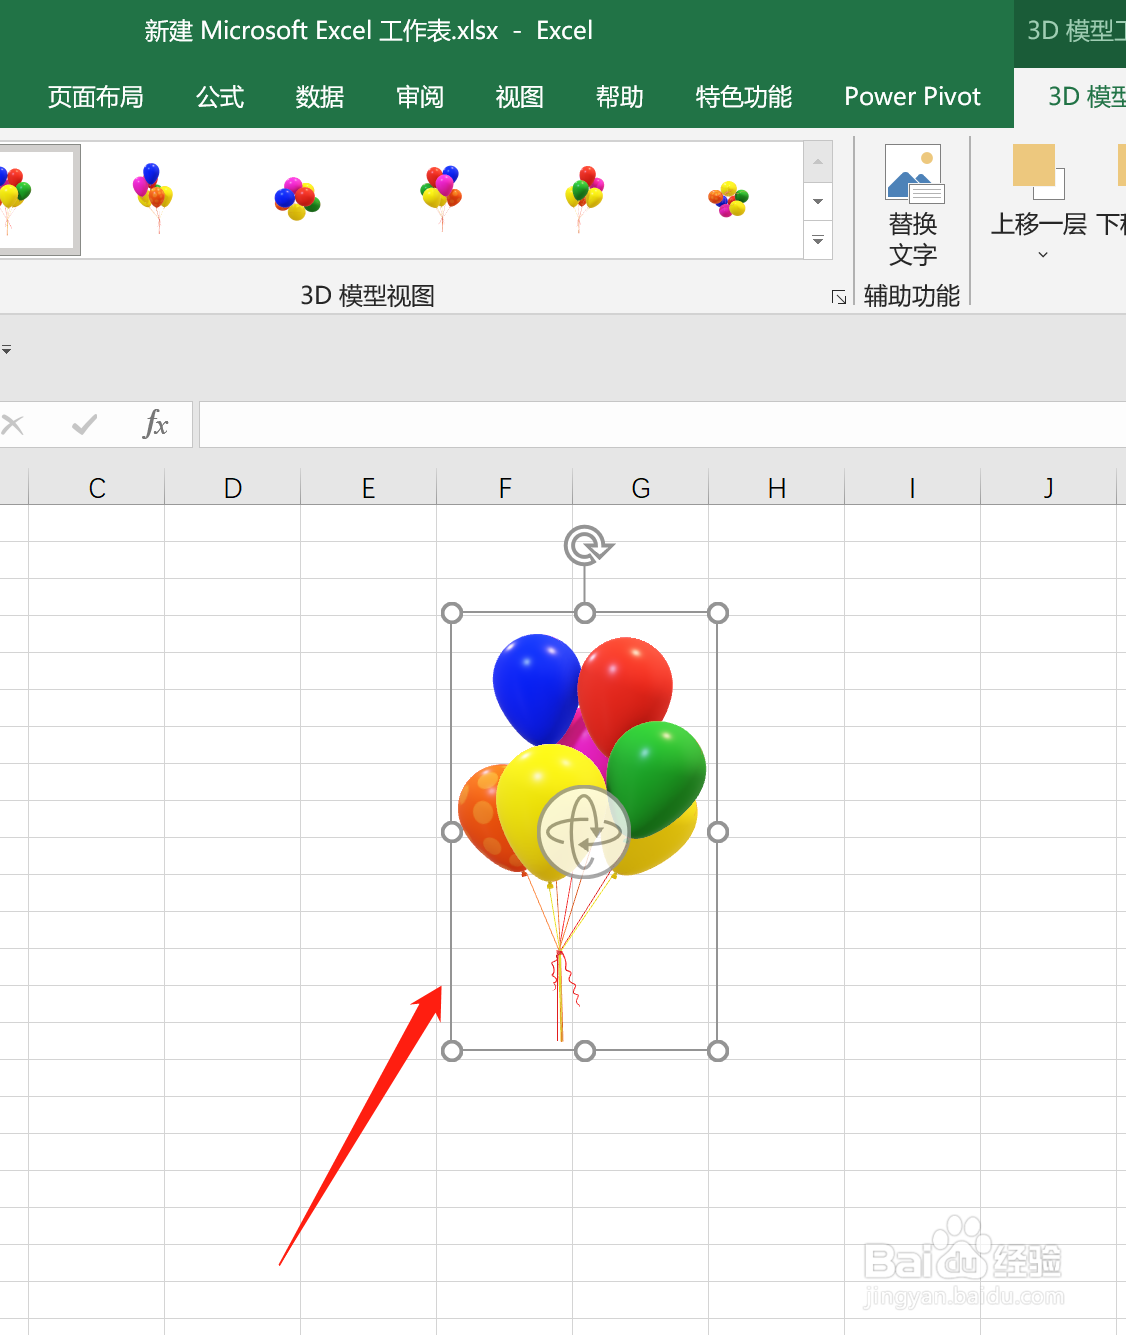Screen dimensions: 1126x1335
Task: Open the 帮助 tab
Action: coord(620,97)
